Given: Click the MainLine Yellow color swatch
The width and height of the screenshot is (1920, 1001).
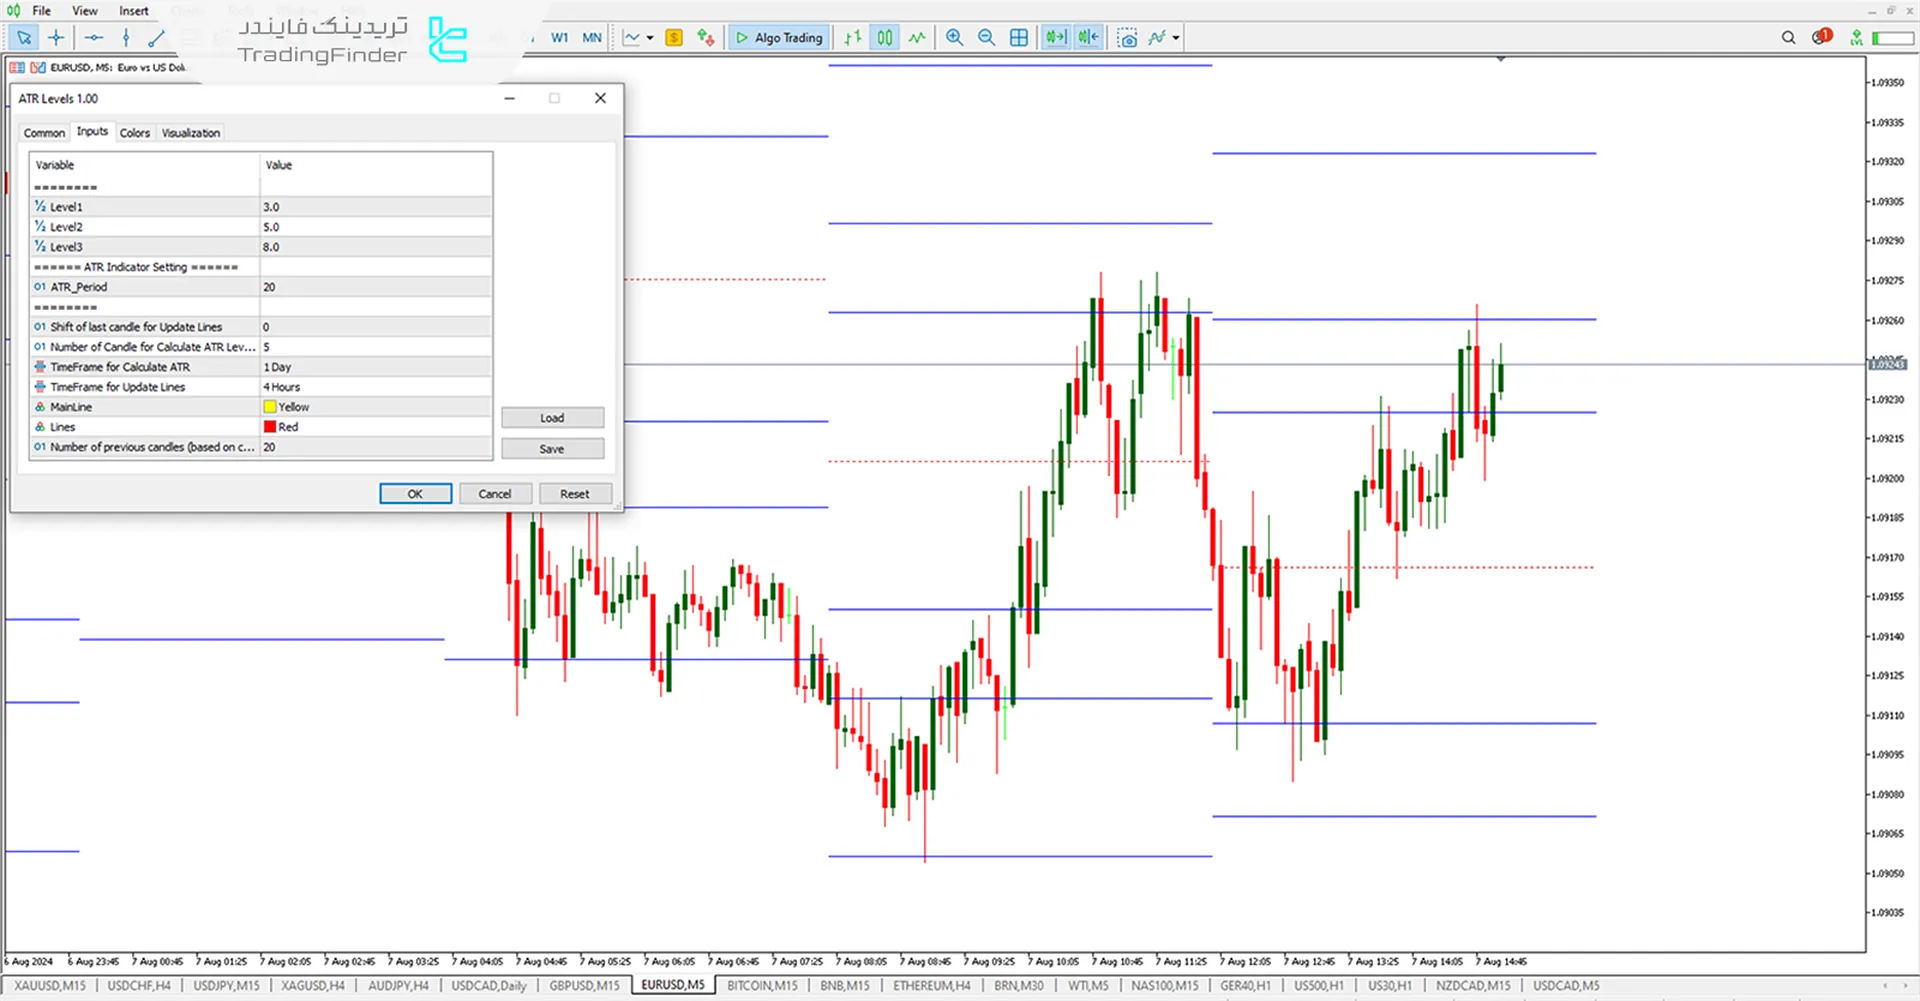Looking at the screenshot, I should [x=270, y=407].
